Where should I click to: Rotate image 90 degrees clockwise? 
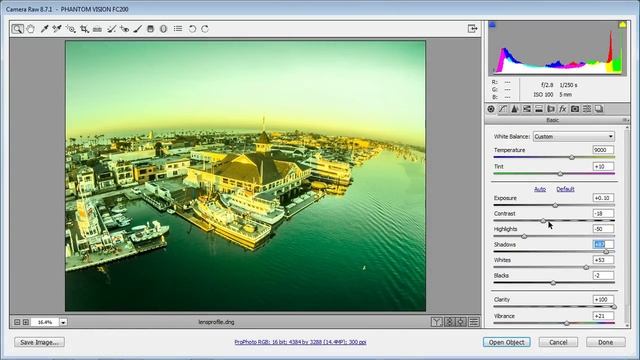(205, 29)
